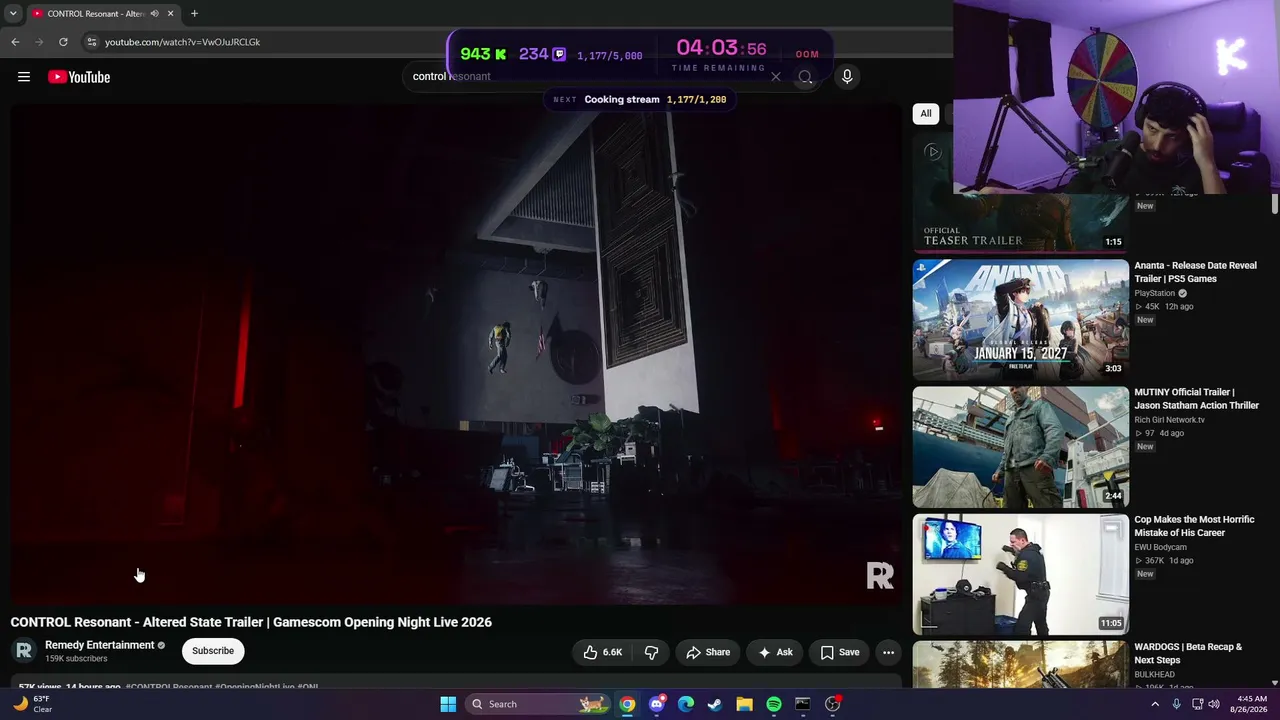Switch to Chrome in the taskbar

pos(627,704)
